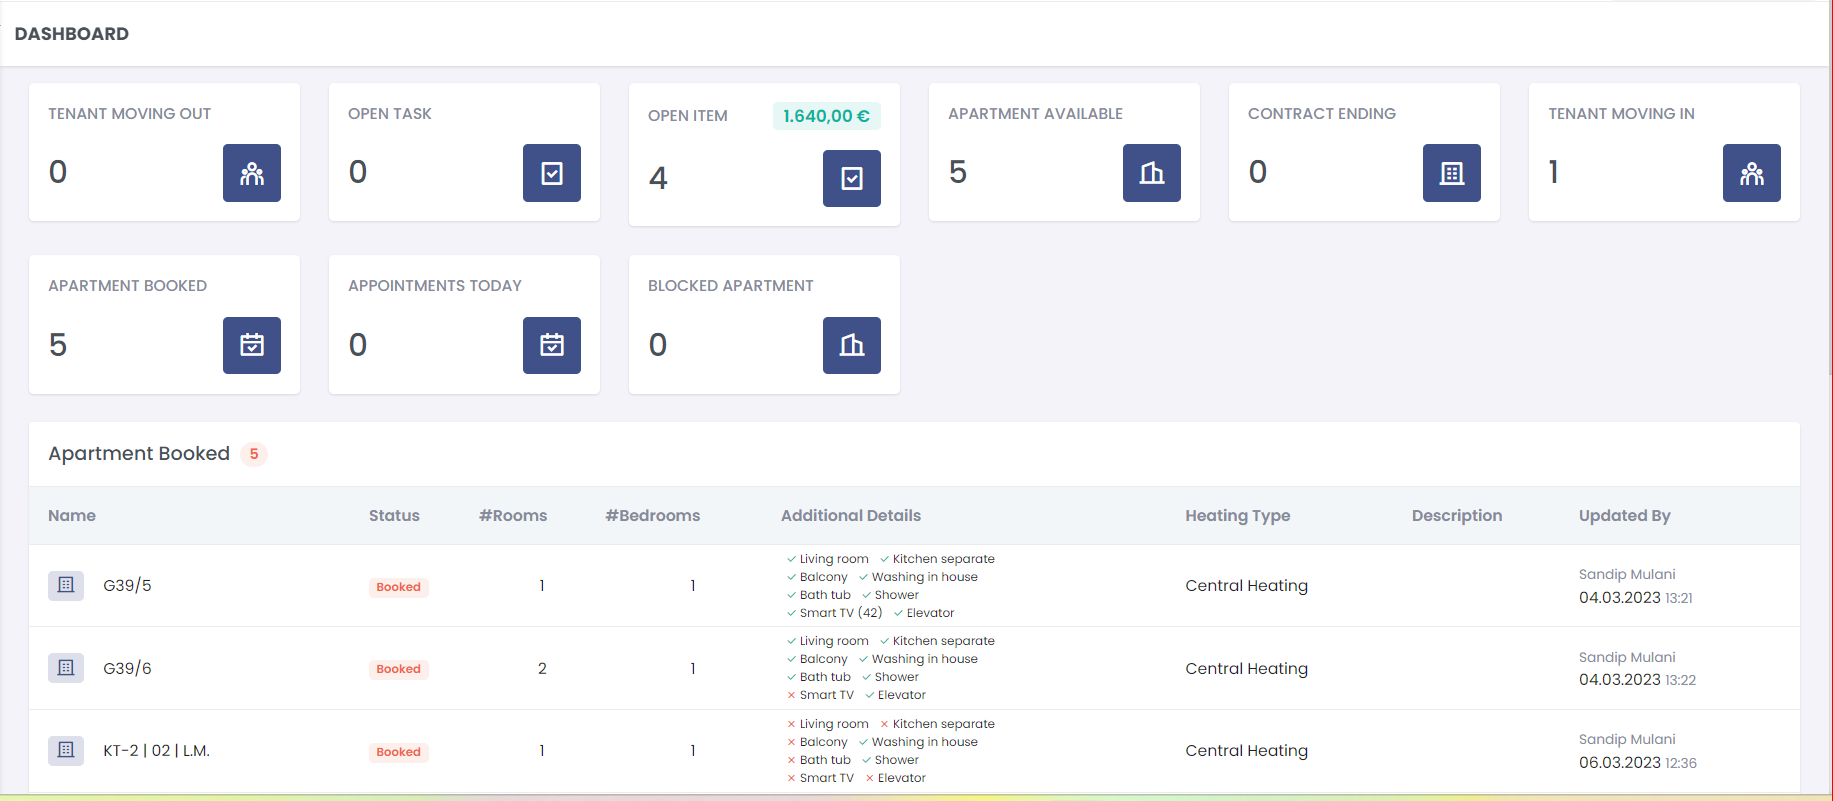Click the Status column header

394,516
